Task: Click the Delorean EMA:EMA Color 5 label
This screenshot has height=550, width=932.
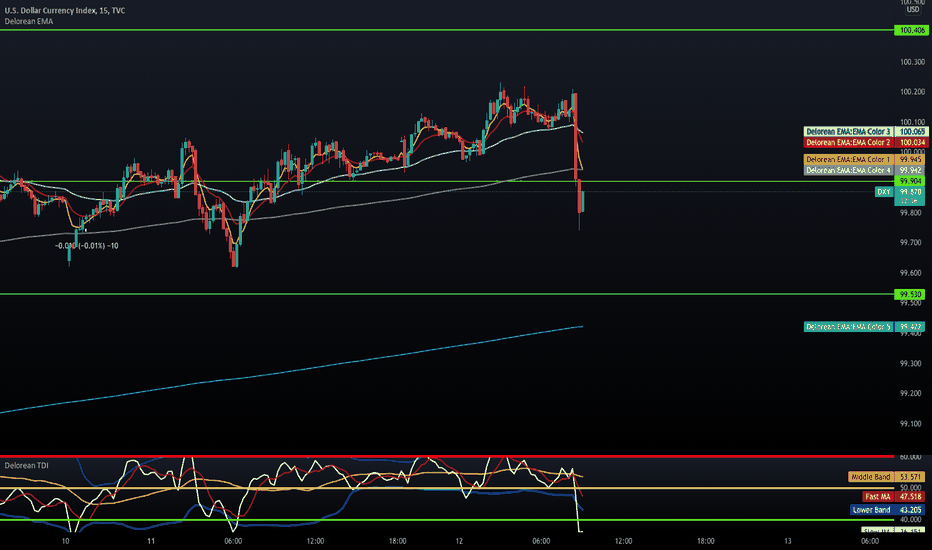Action: (848, 326)
